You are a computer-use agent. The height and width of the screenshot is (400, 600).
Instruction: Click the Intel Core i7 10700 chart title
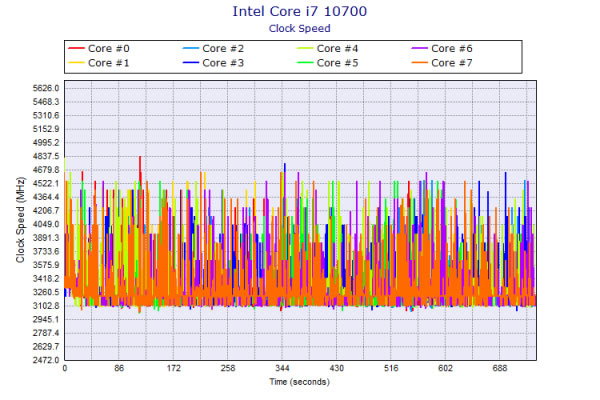coord(300,11)
